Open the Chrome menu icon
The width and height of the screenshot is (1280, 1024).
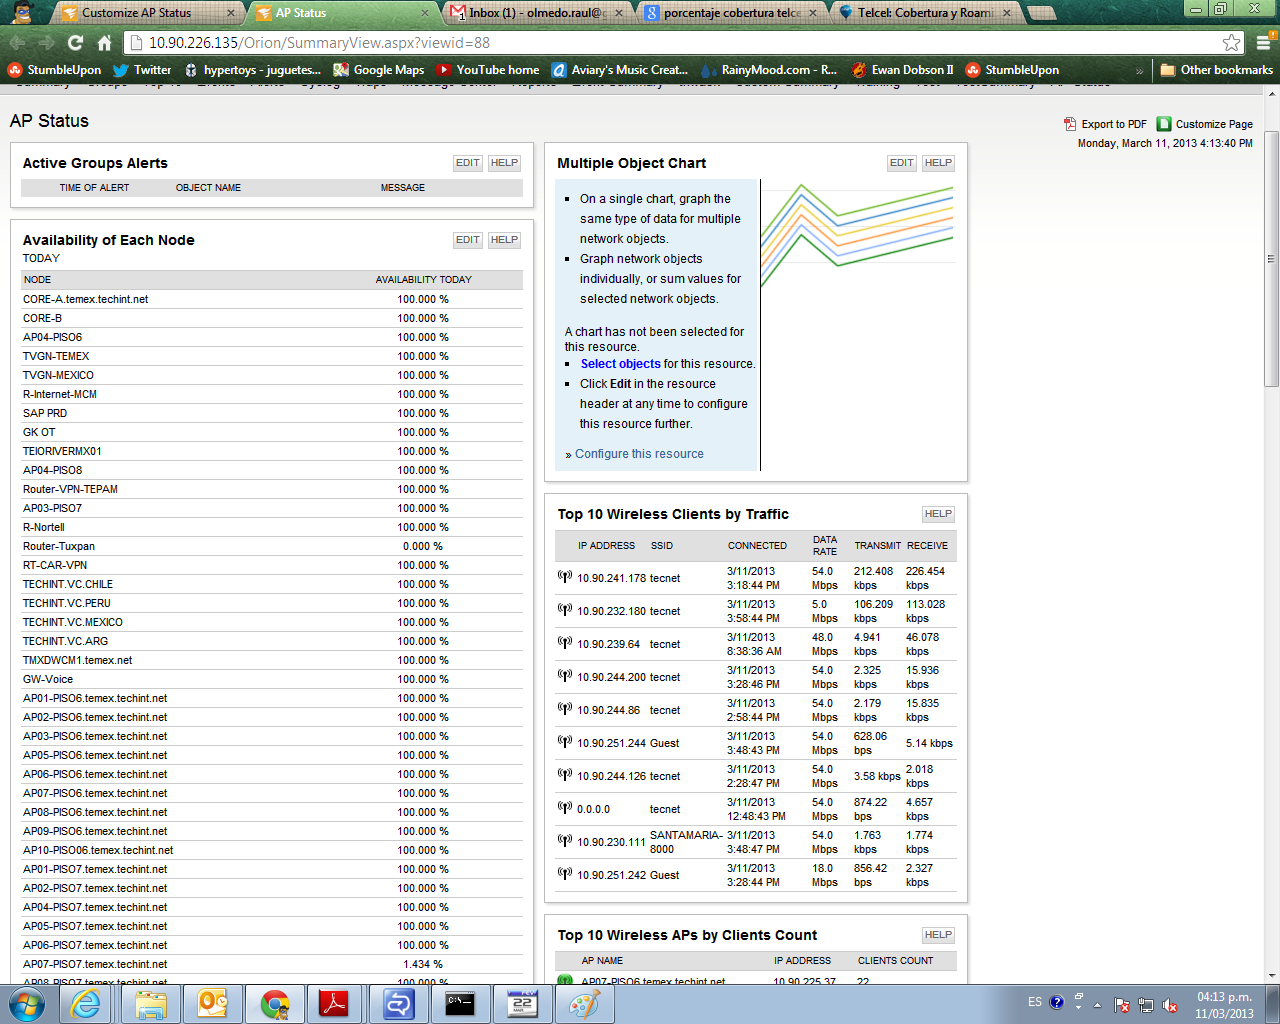pyautogui.click(x=1263, y=43)
